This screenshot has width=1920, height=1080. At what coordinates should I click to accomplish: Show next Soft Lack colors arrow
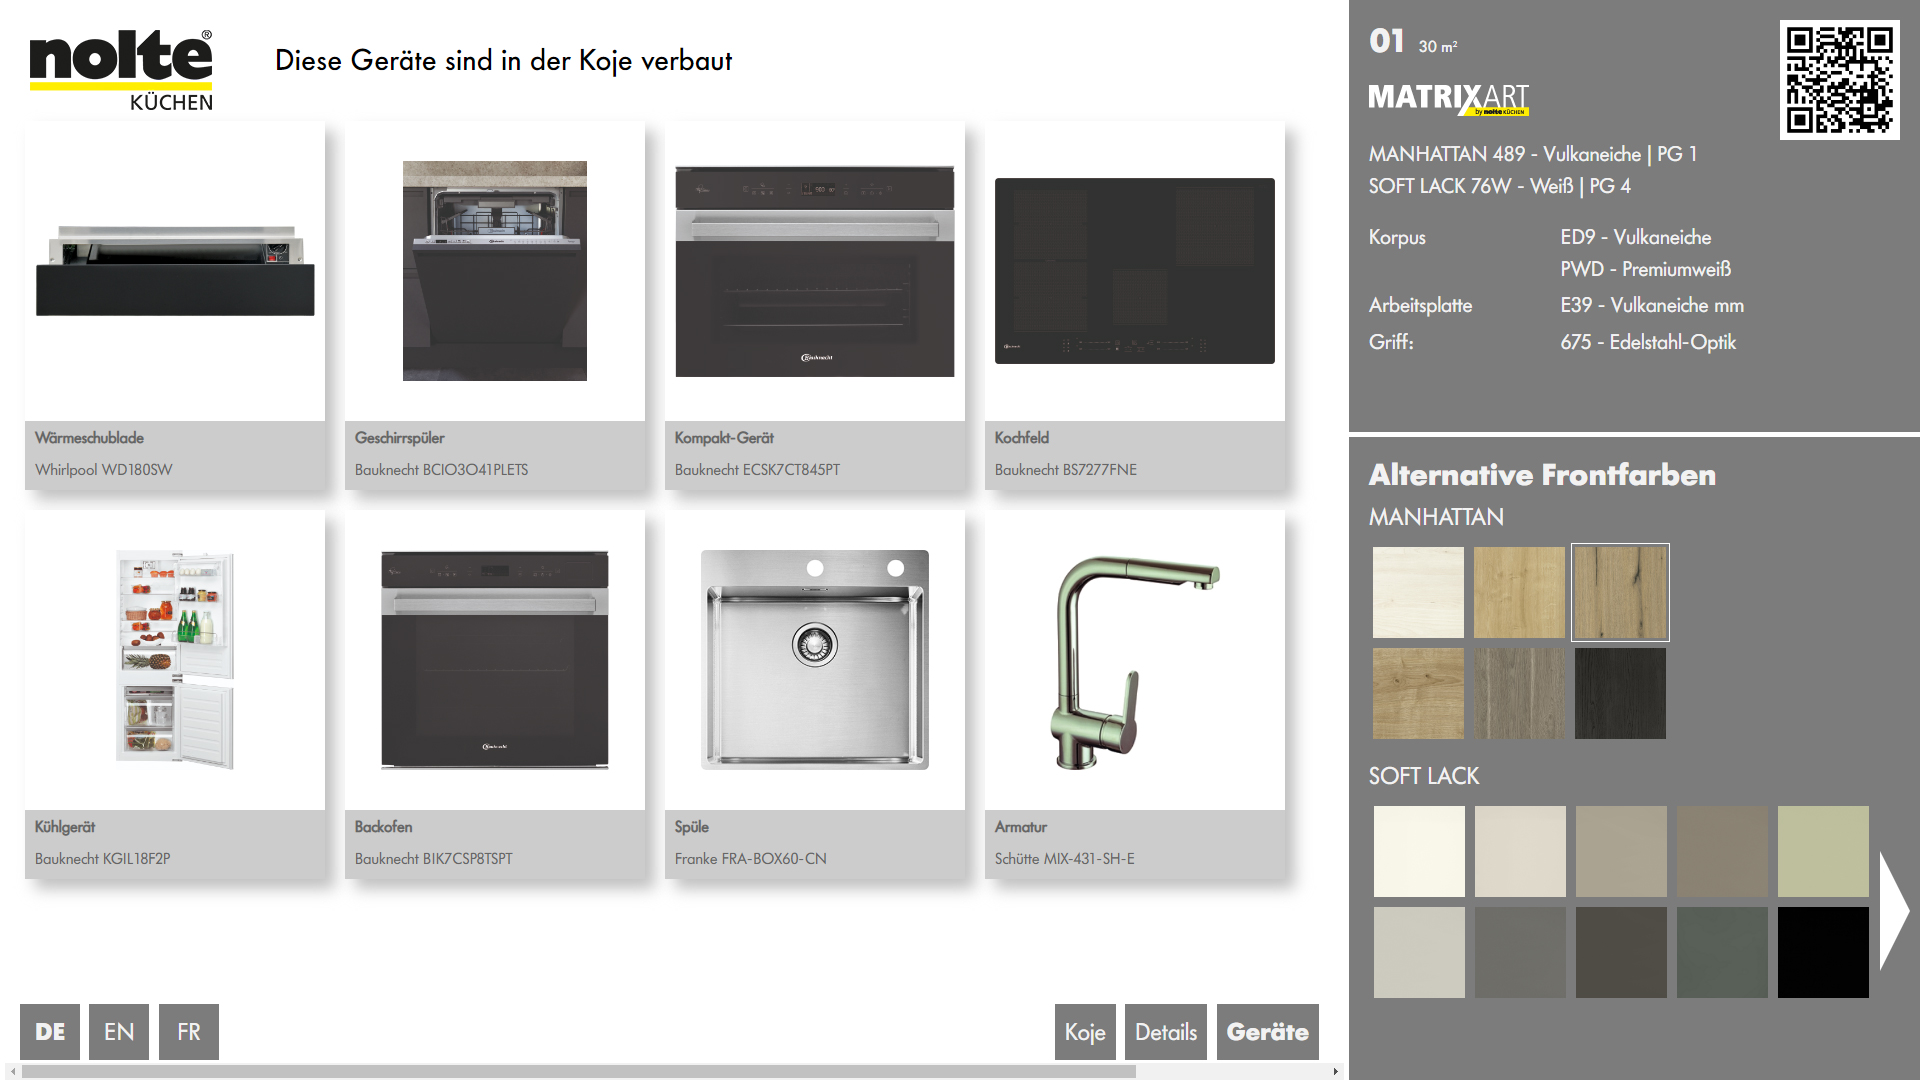coord(1893,911)
